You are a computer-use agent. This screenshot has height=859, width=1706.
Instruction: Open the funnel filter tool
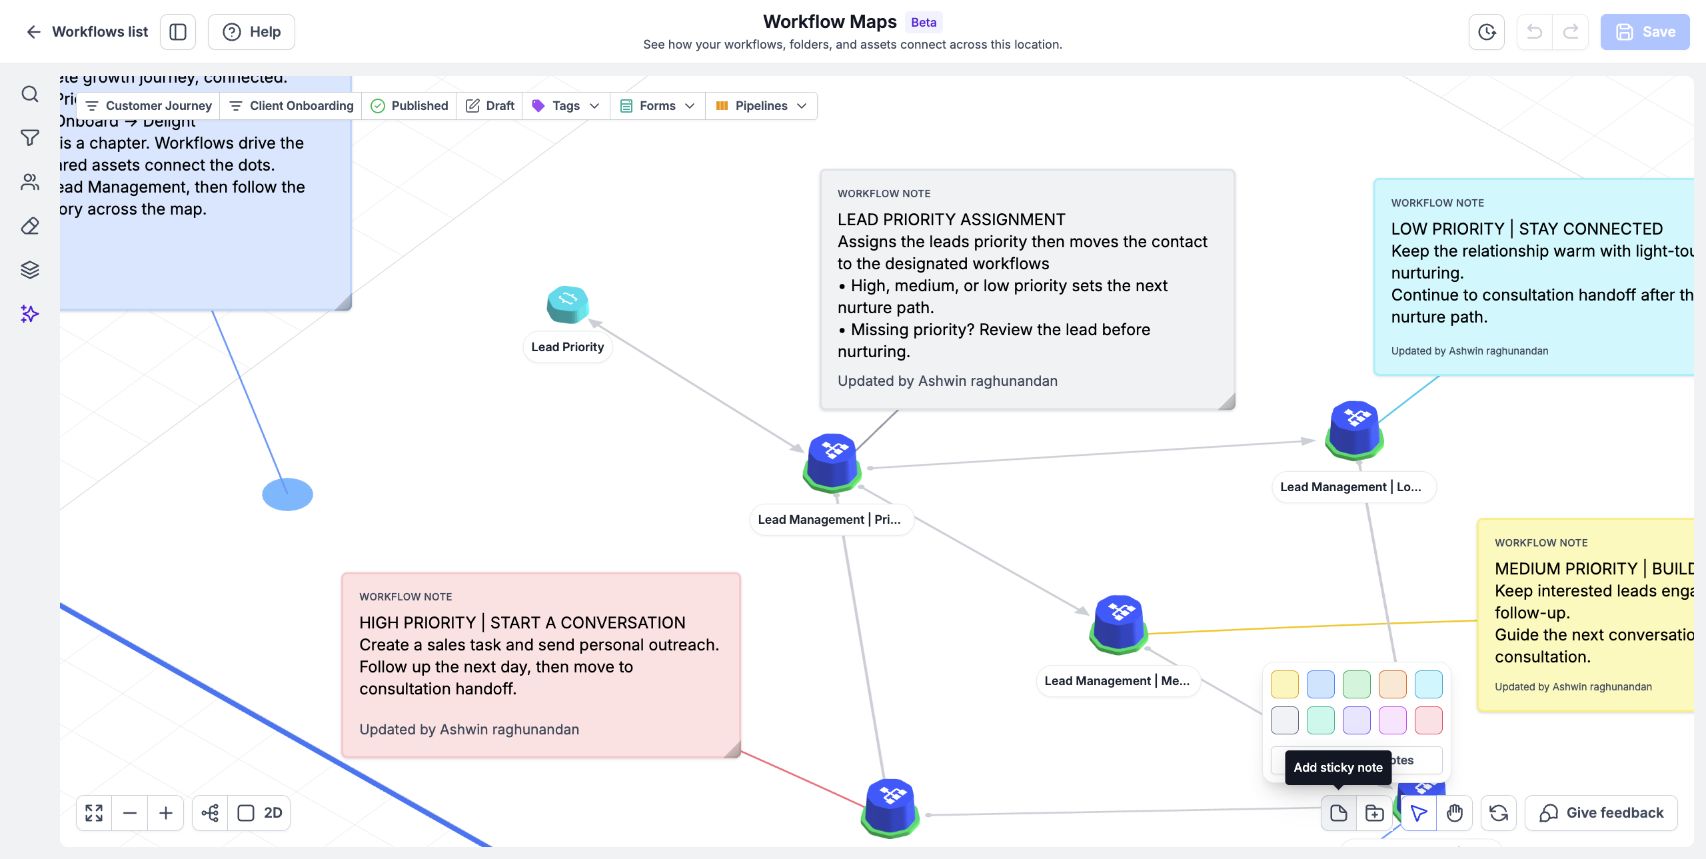(x=30, y=138)
